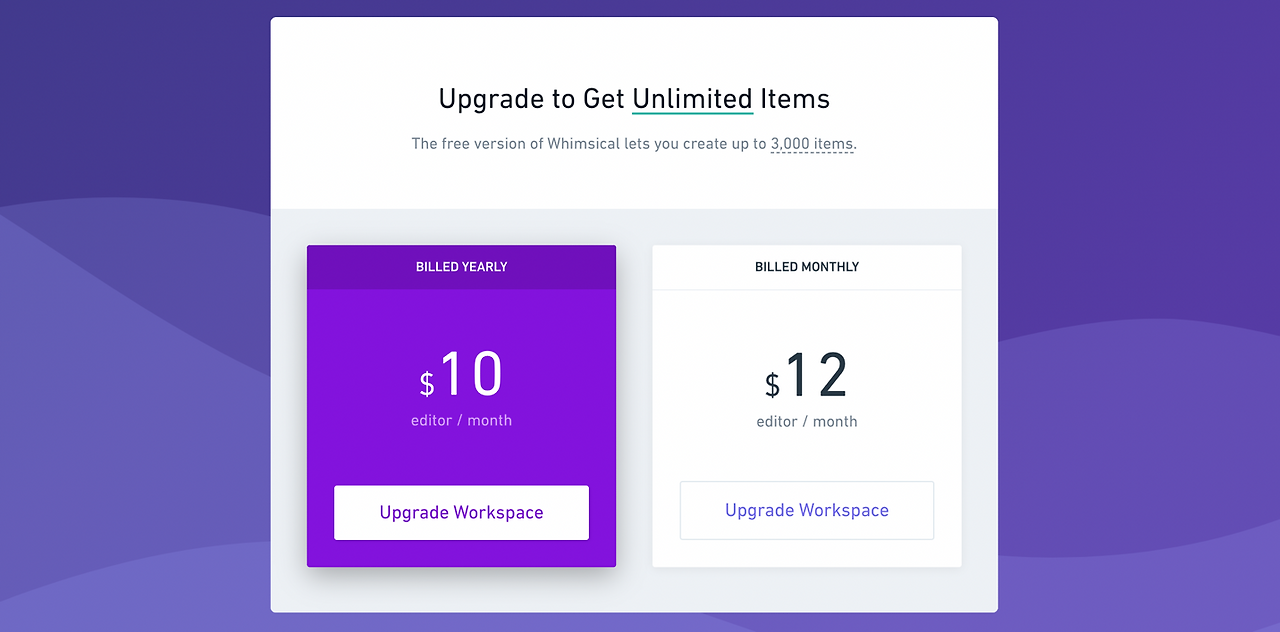The height and width of the screenshot is (632, 1280).
Task: Click Upgrade Workspace on the monthly plan
Action: pos(807,510)
